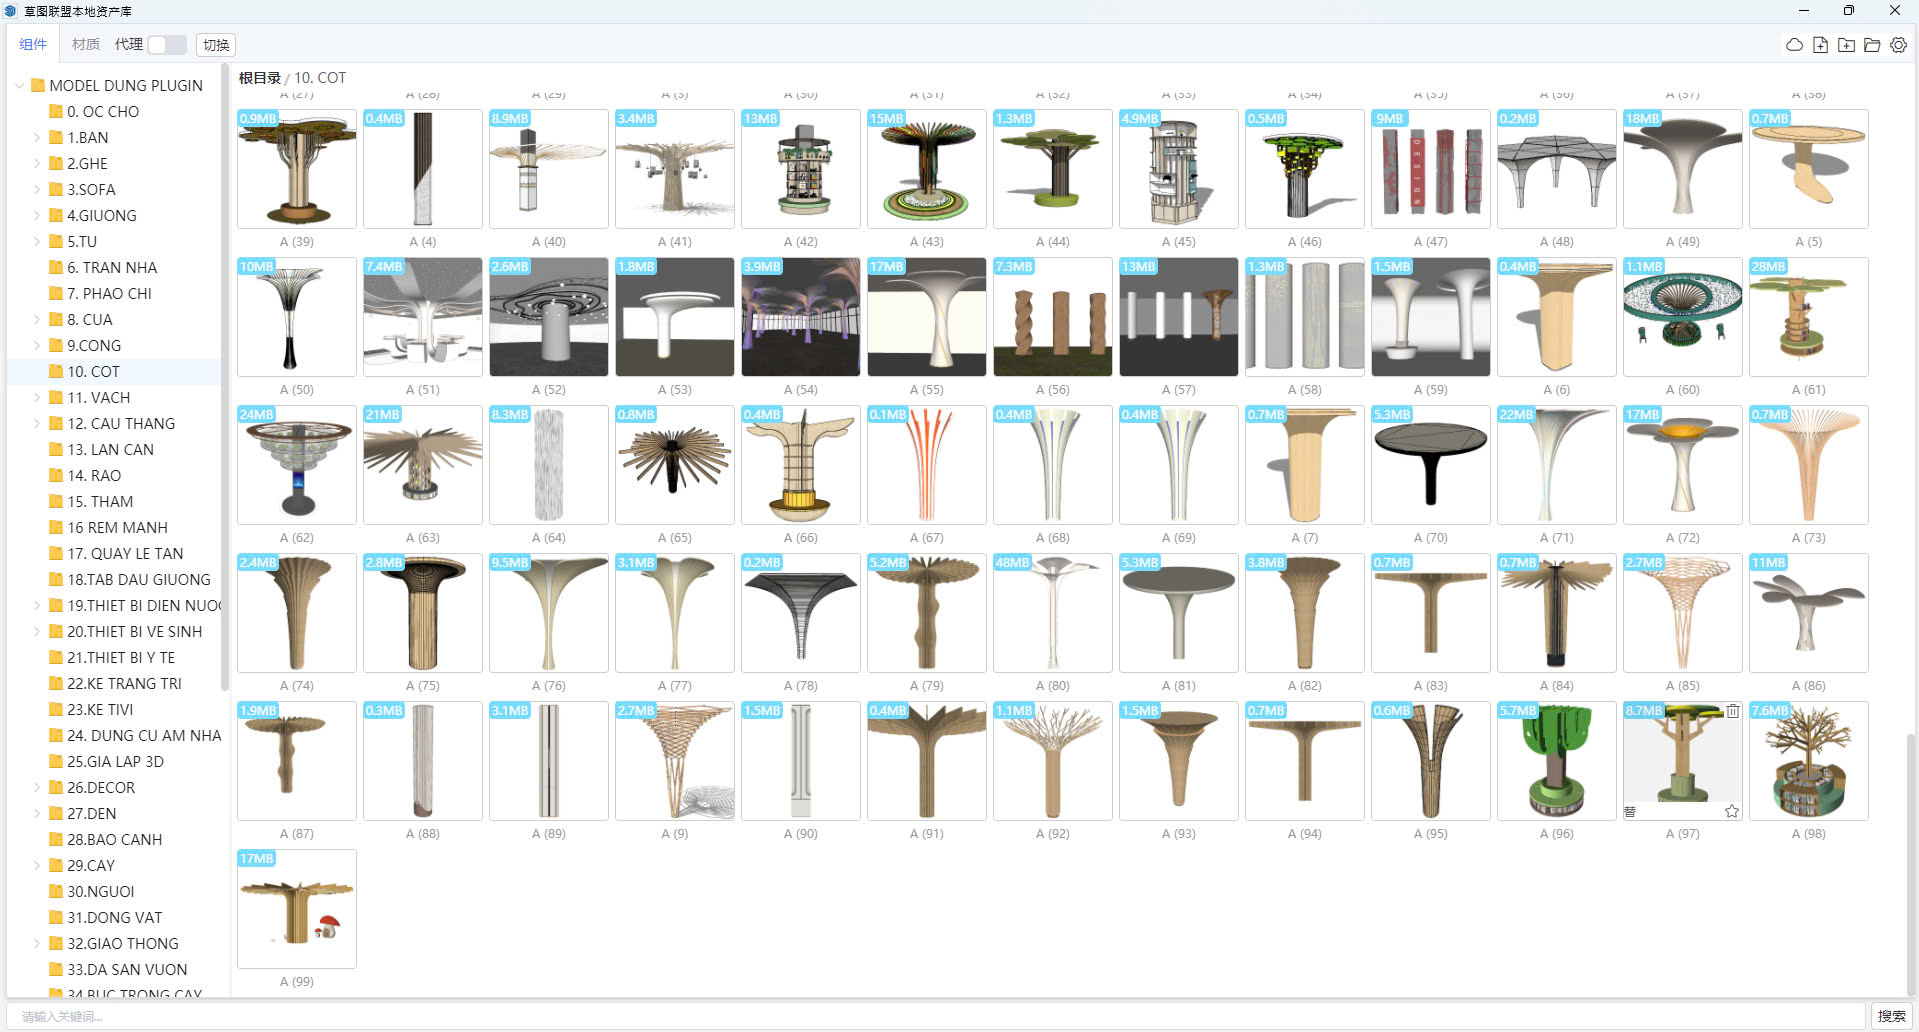Click the open folder icon in toolbar
Screen dimensions: 1919x1032
1872,45
